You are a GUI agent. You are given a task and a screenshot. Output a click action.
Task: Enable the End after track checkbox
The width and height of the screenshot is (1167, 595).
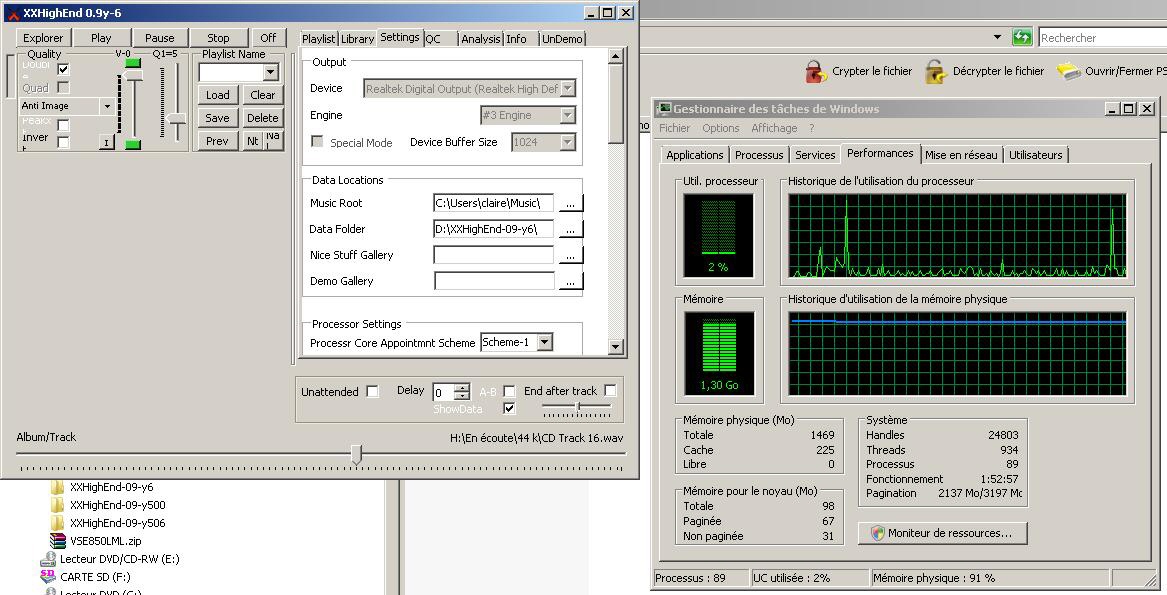[x=610, y=390]
